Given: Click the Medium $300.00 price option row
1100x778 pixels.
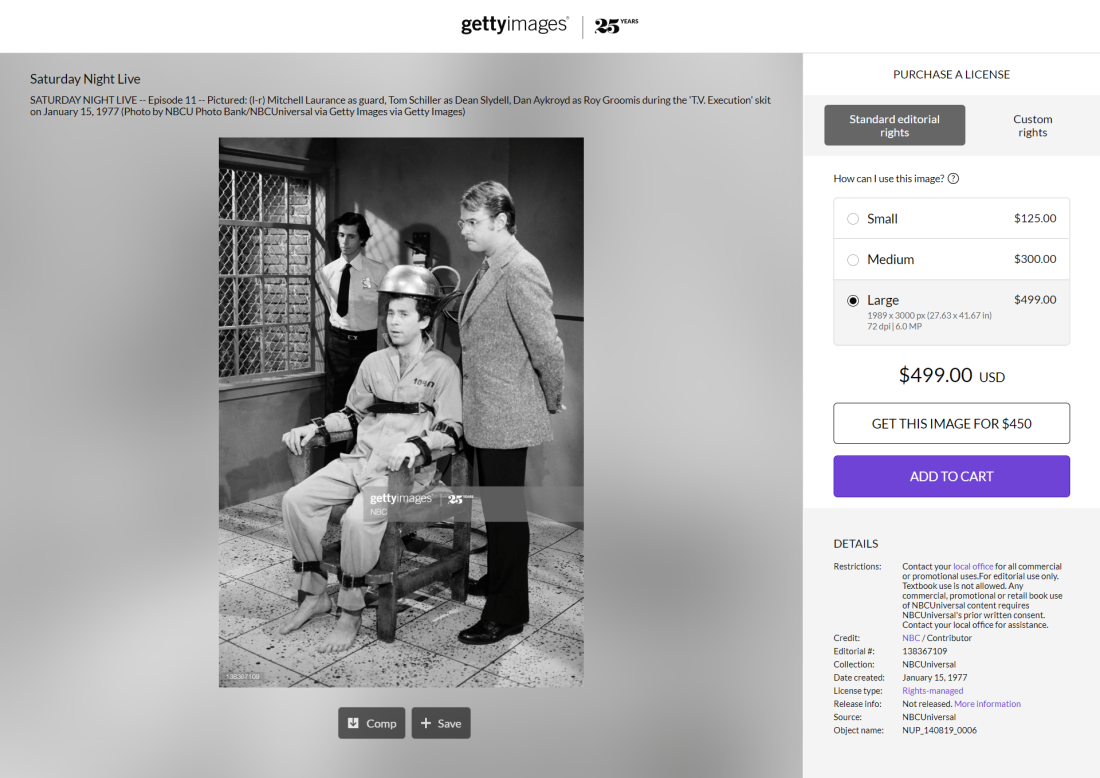Looking at the screenshot, I should point(951,260).
